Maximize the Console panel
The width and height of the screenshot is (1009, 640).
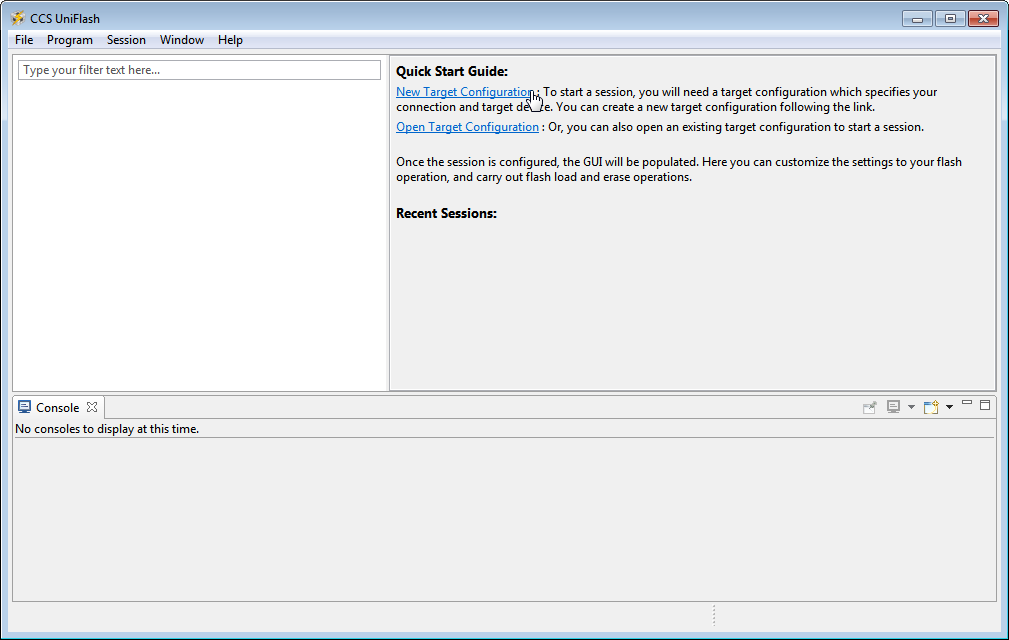985,404
